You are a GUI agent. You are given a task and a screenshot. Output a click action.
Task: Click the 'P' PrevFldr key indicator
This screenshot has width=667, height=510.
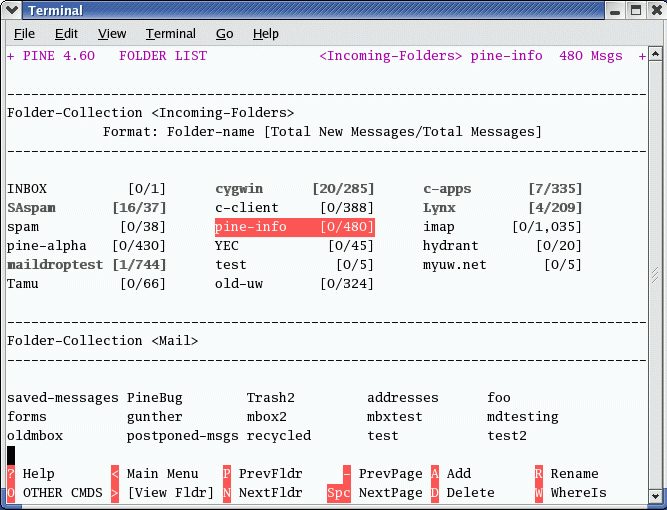[227, 474]
